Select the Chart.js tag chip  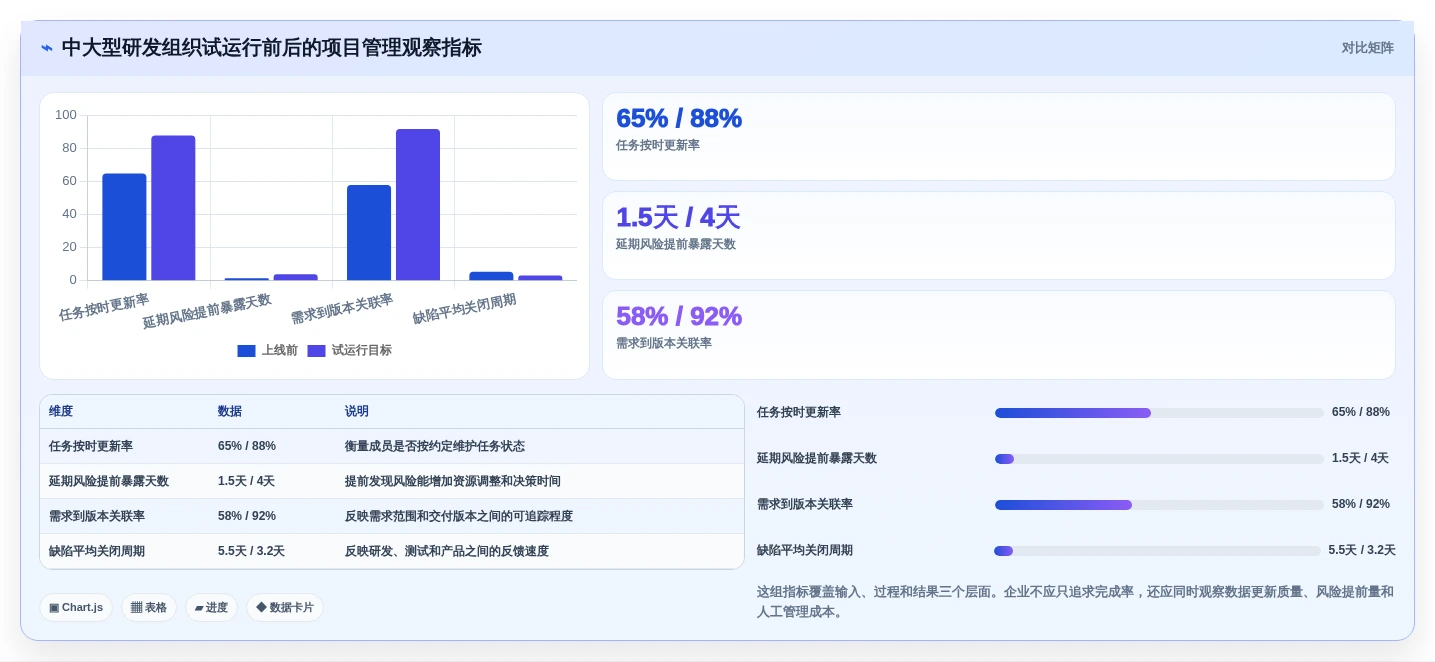(x=76, y=607)
